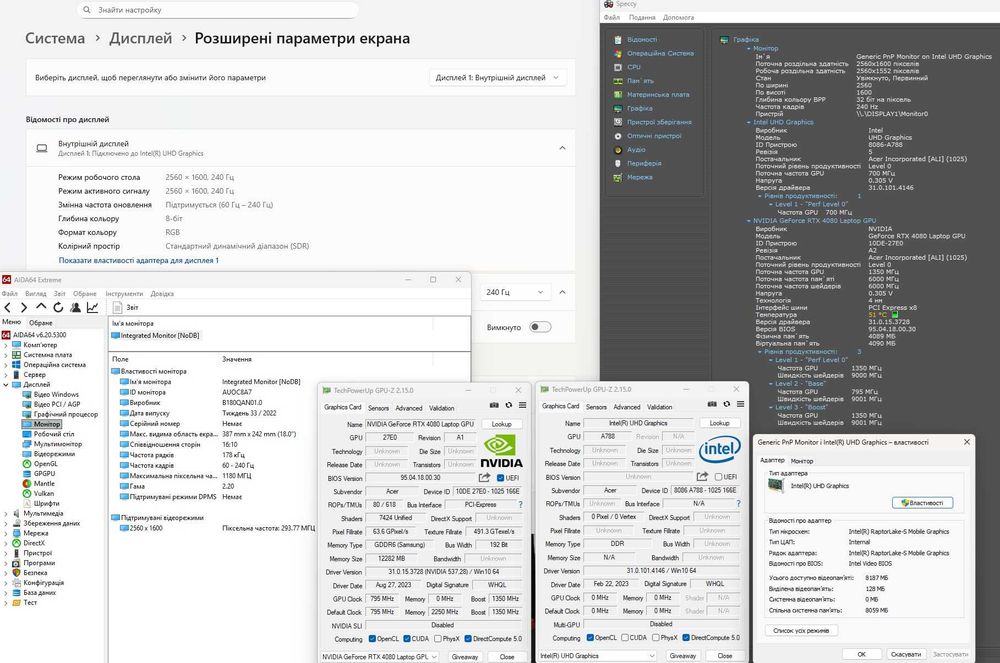Open Intel UHD Graphics selector dropdown in GPU-Z
Image resolution: width=1000 pixels, height=663 pixels.
pyautogui.click(x=598, y=655)
